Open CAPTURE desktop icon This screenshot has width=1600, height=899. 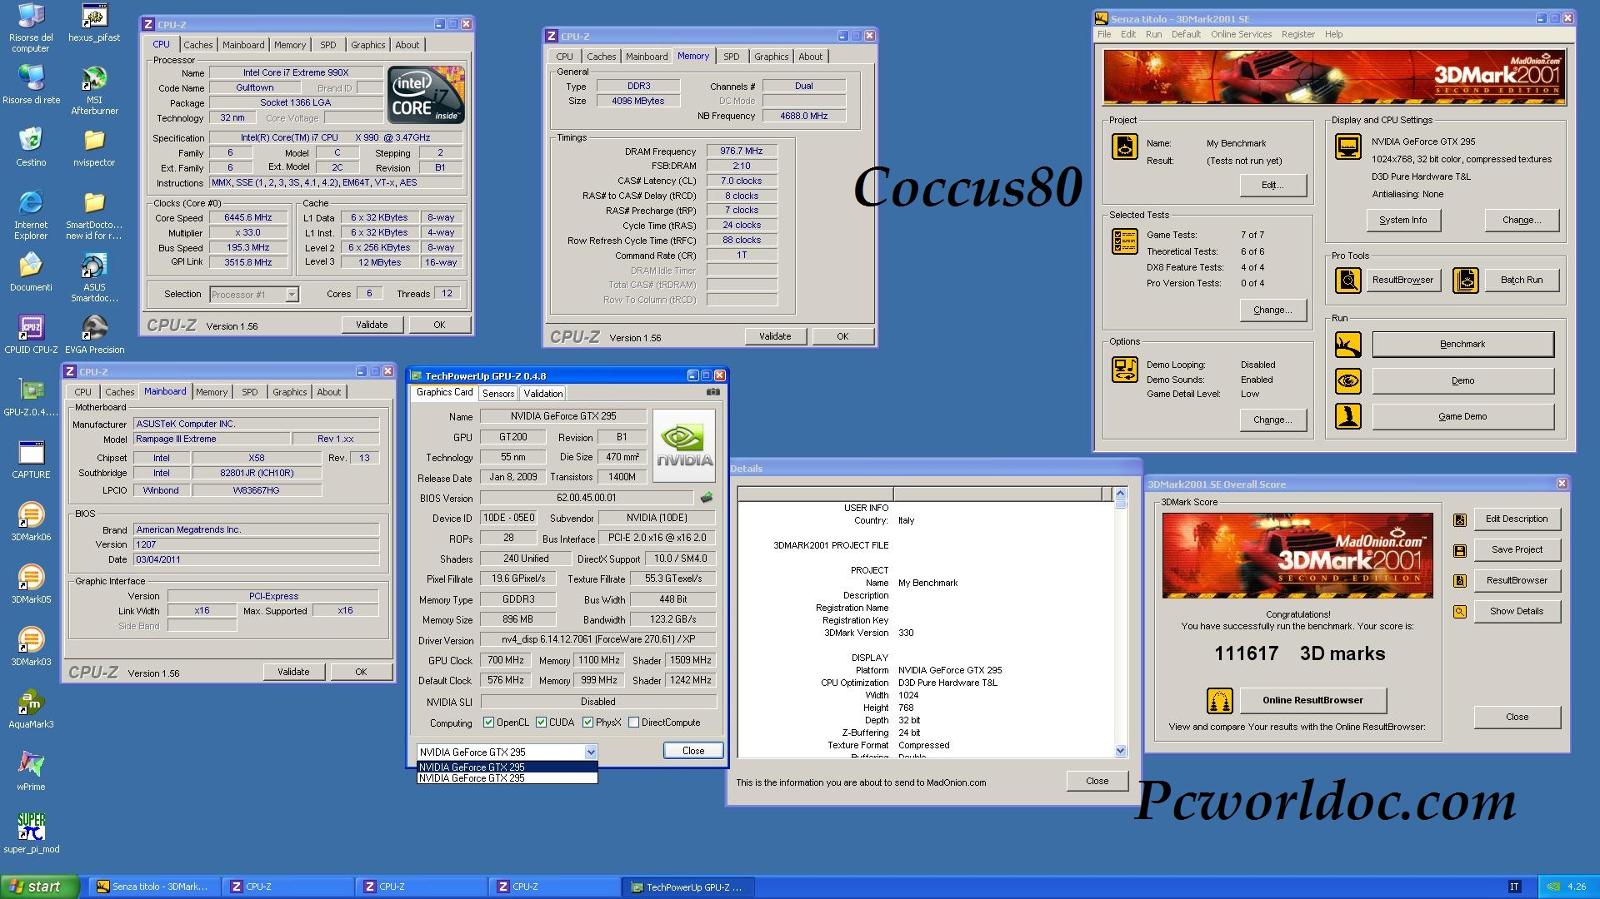coord(31,459)
